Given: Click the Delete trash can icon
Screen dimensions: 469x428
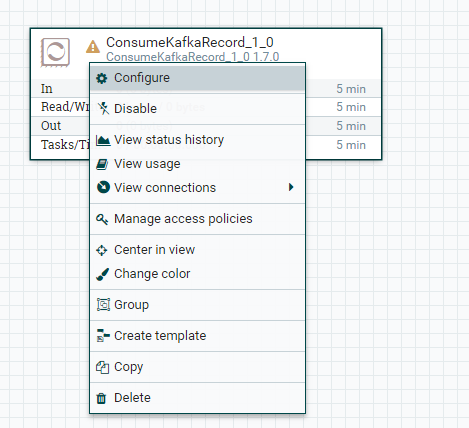Looking at the screenshot, I should tap(101, 398).
